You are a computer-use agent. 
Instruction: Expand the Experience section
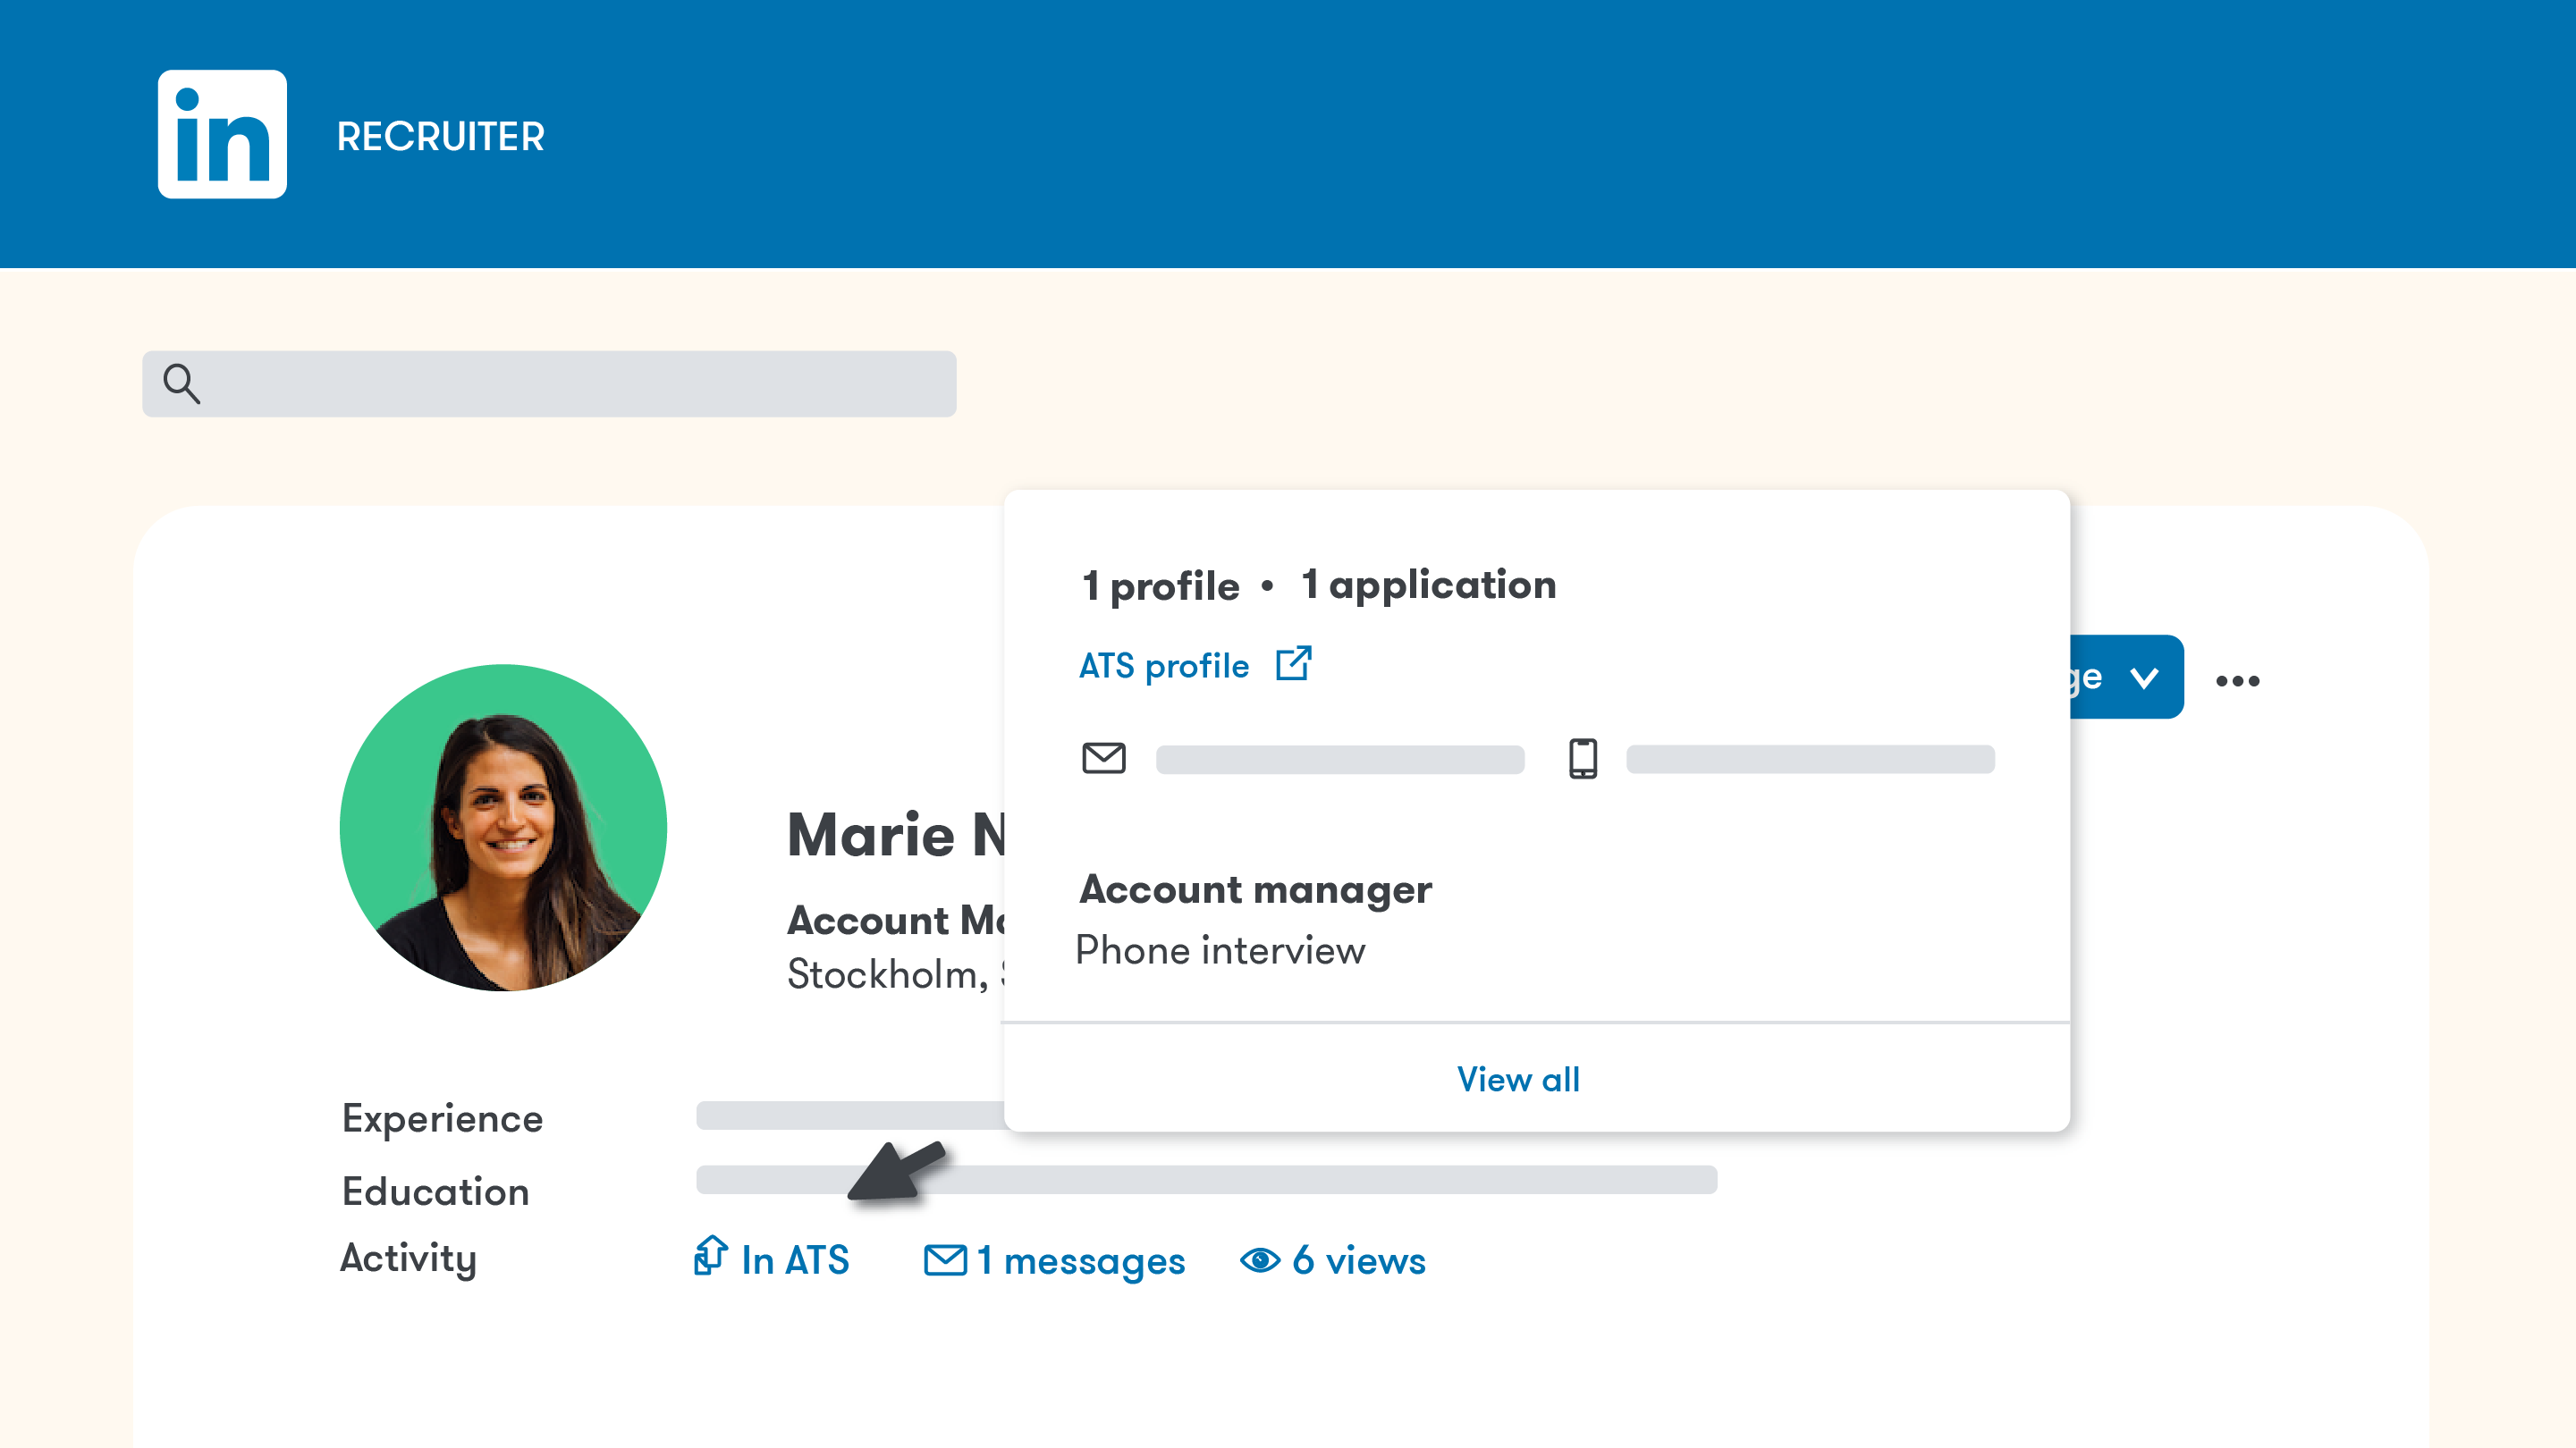click(442, 1118)
